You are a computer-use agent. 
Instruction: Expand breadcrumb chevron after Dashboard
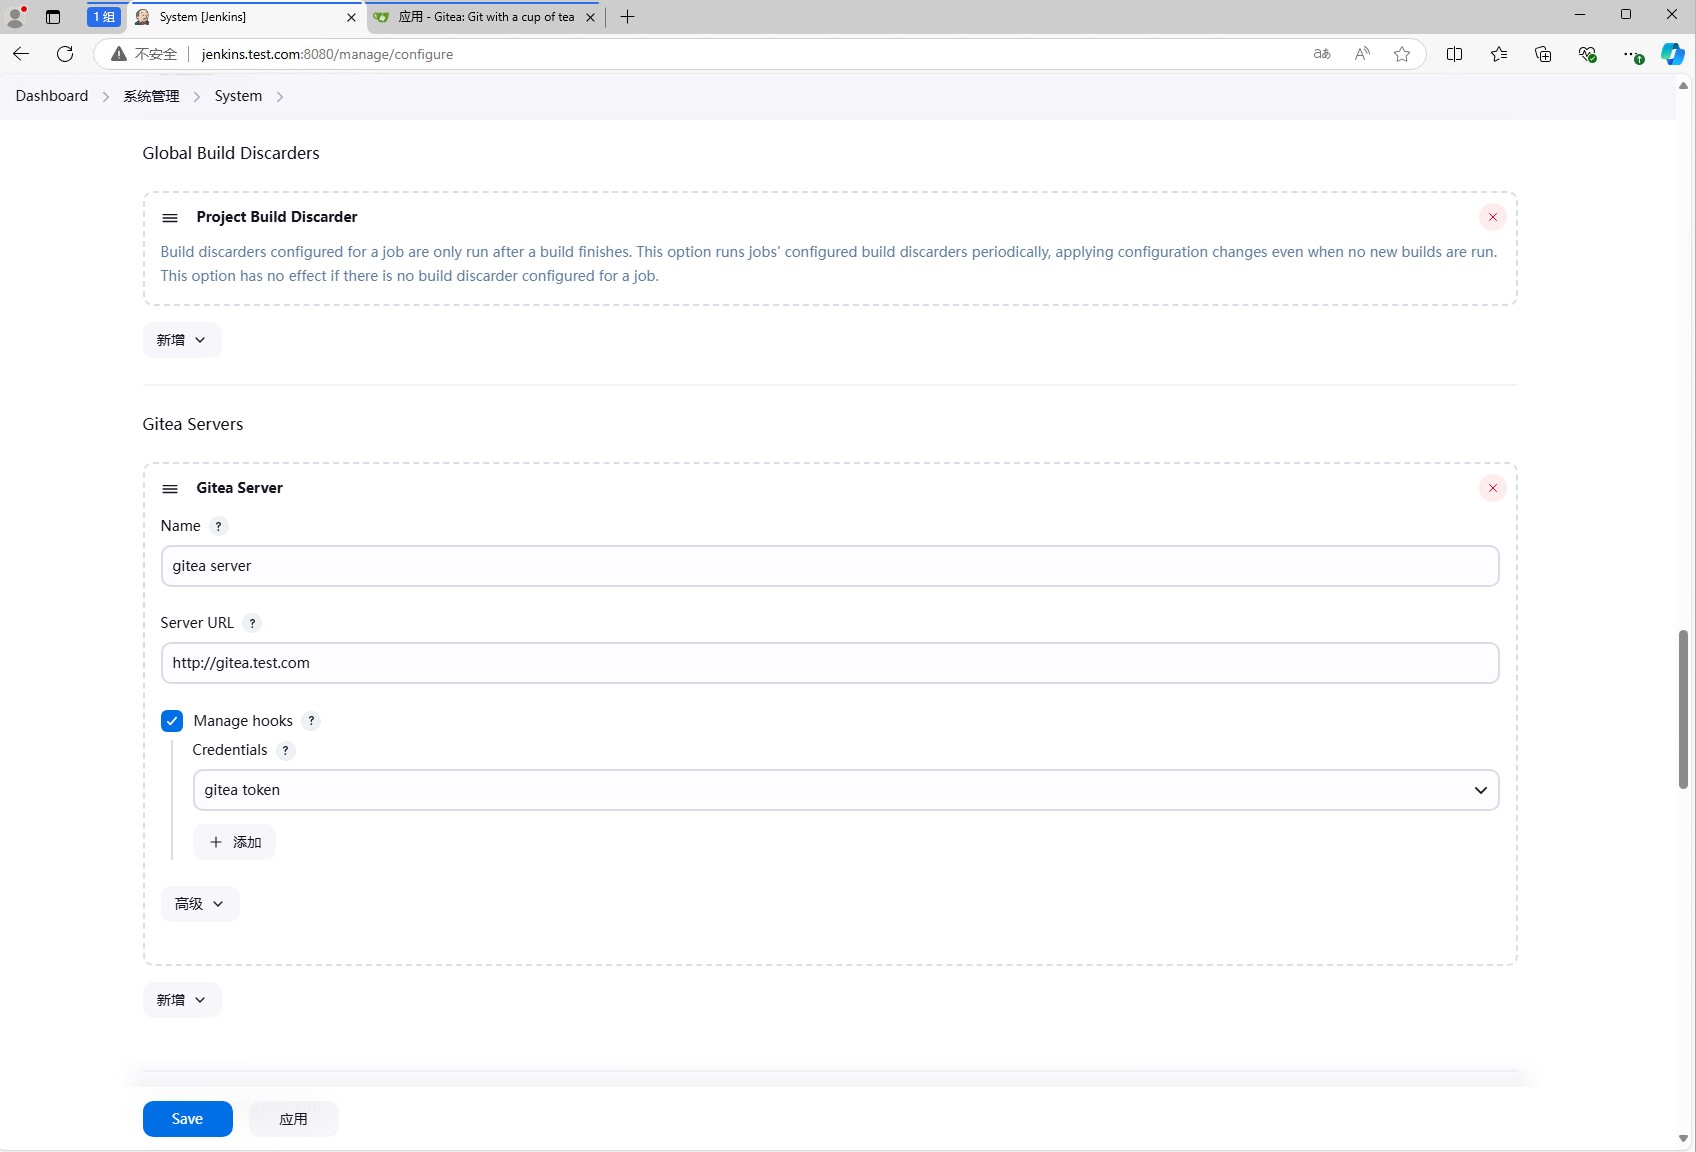coord(106,97)
